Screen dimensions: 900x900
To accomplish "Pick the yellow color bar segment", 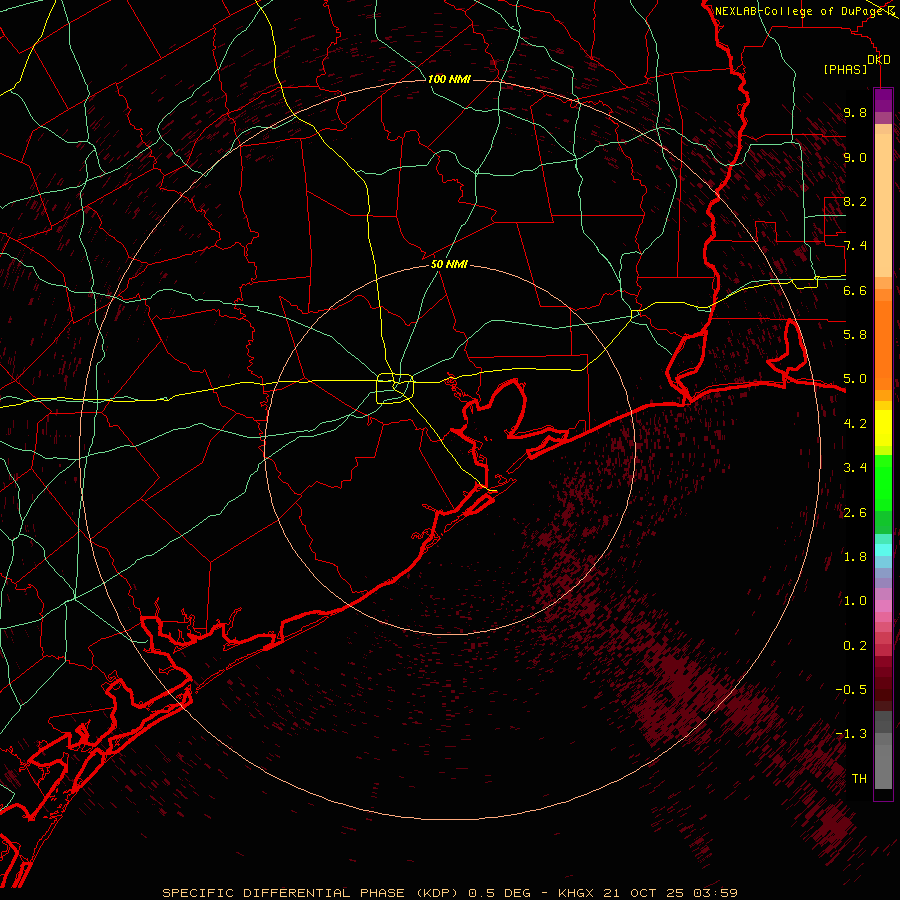I will (883, 428).
